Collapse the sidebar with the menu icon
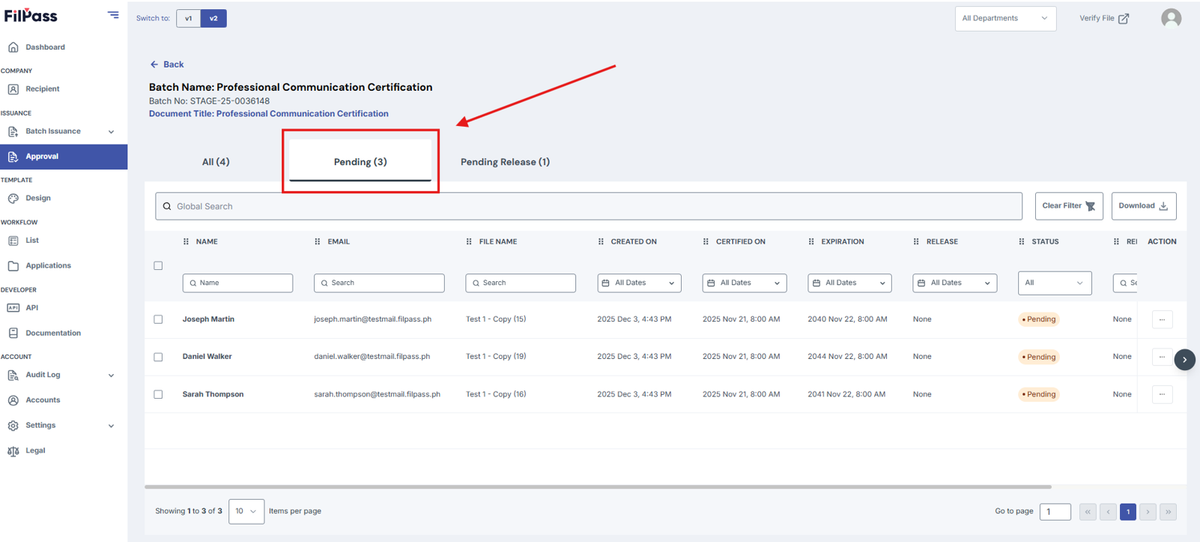The height and width of the screenshot is (542, 1200). click(x=113, y=16)
